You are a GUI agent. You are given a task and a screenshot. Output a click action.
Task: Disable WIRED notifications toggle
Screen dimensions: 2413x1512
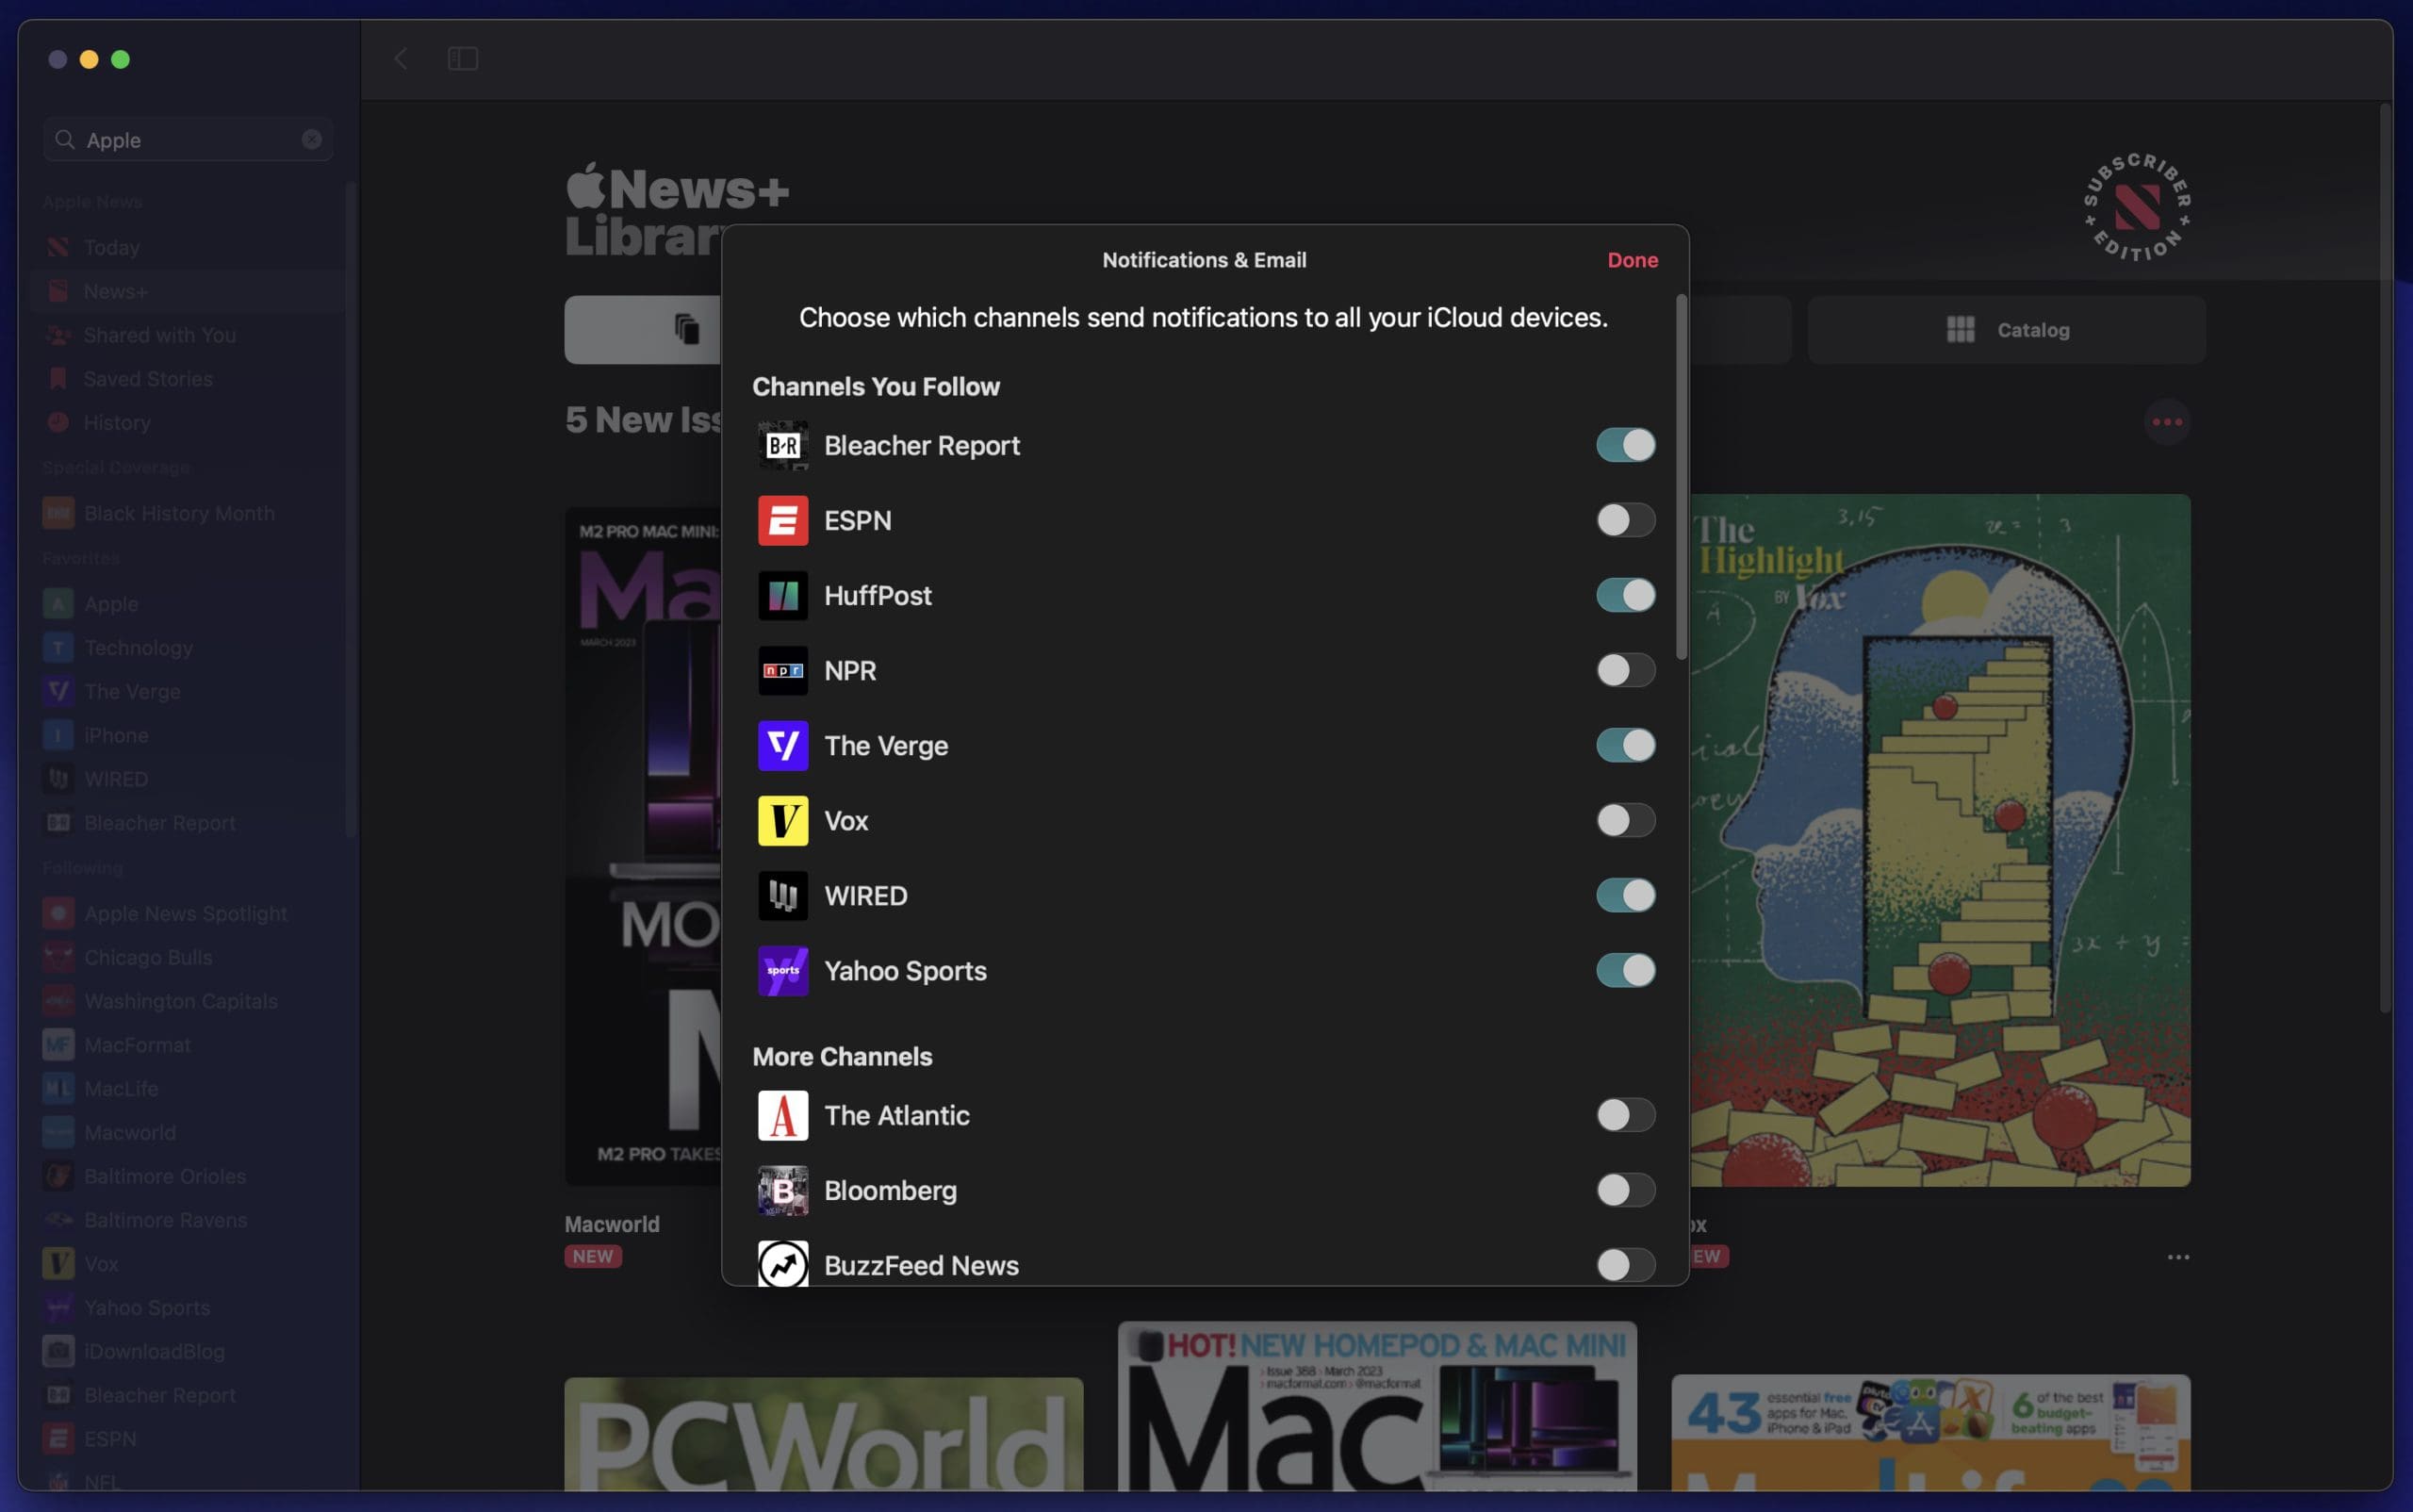1625,895
